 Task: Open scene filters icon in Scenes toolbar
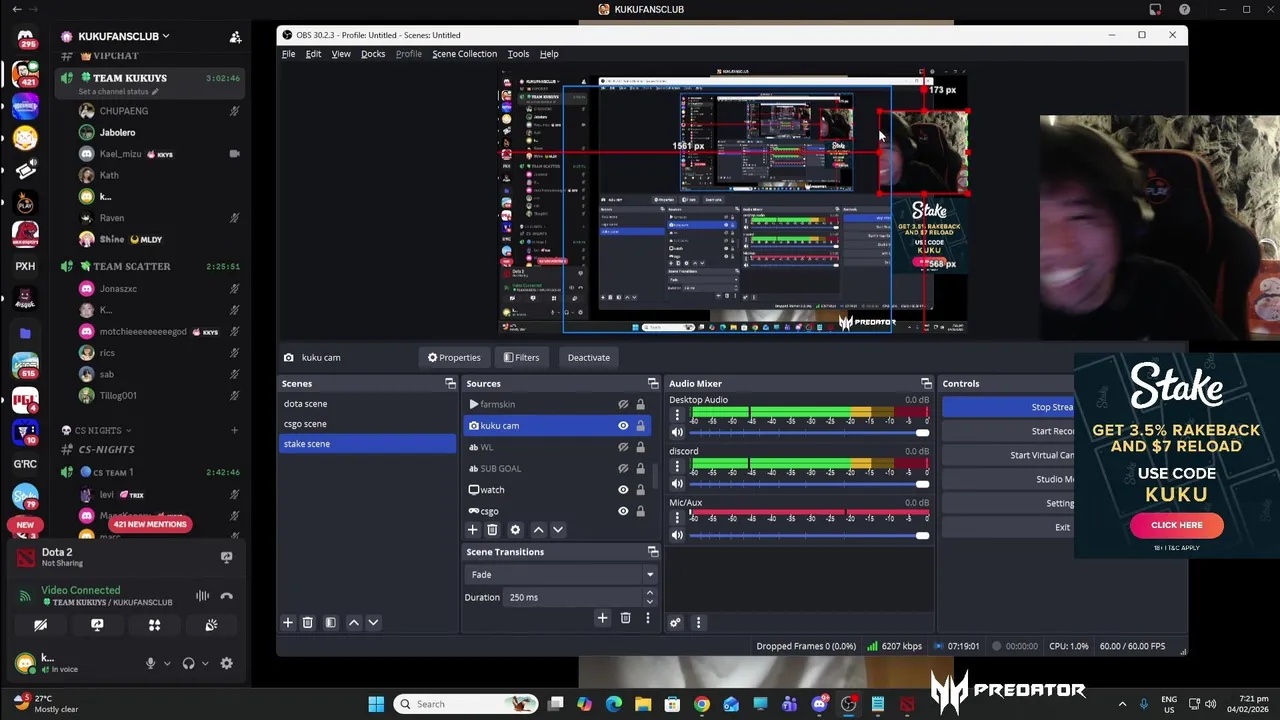(x=330, y=622)
